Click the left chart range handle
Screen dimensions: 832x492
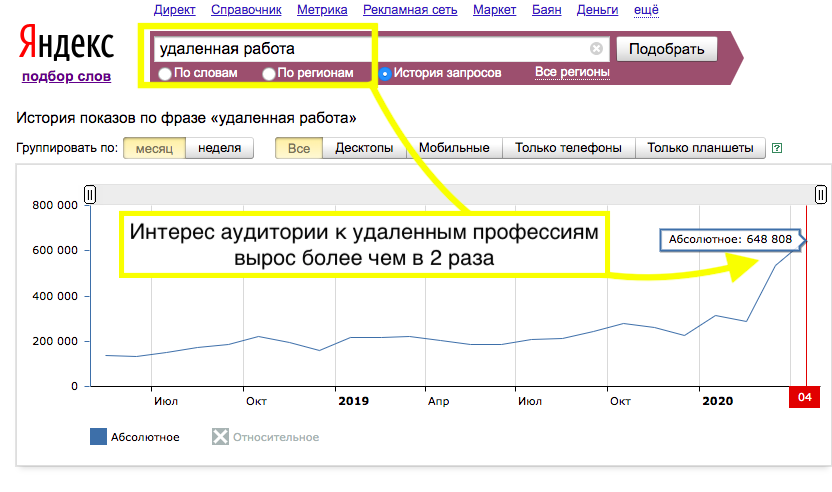click(90, 194)
